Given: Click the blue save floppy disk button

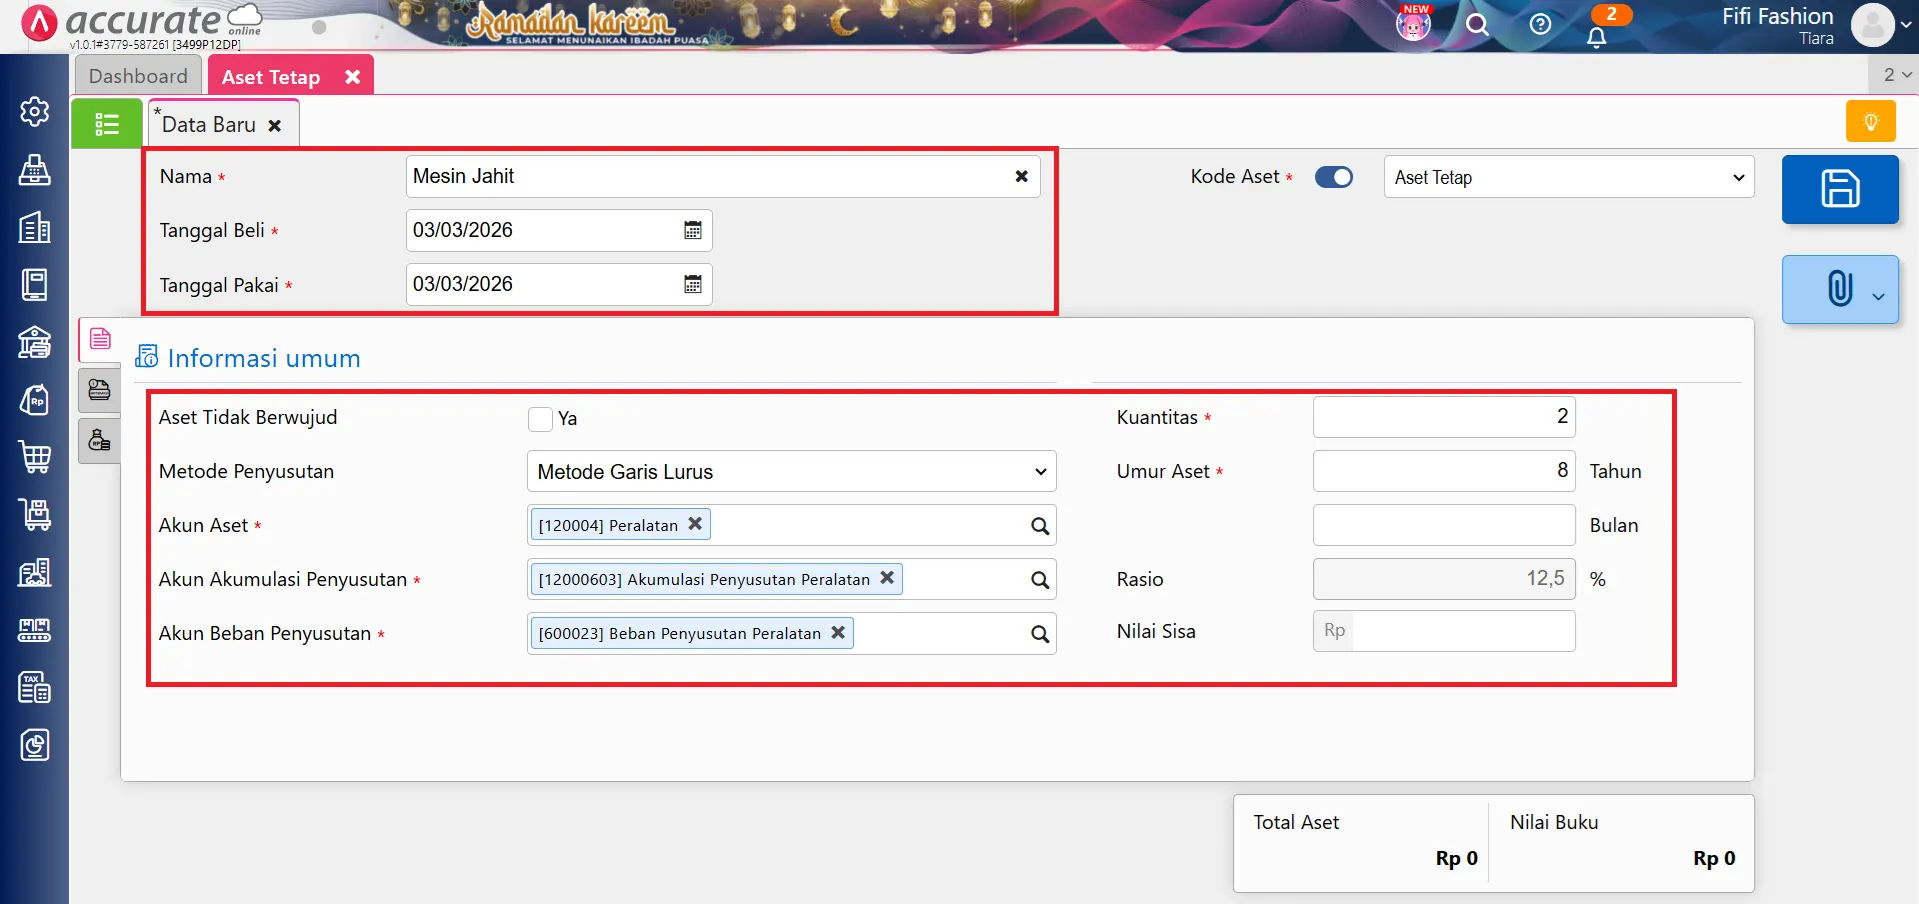Looking at the screenshot, I should (x=1839, y=189).
